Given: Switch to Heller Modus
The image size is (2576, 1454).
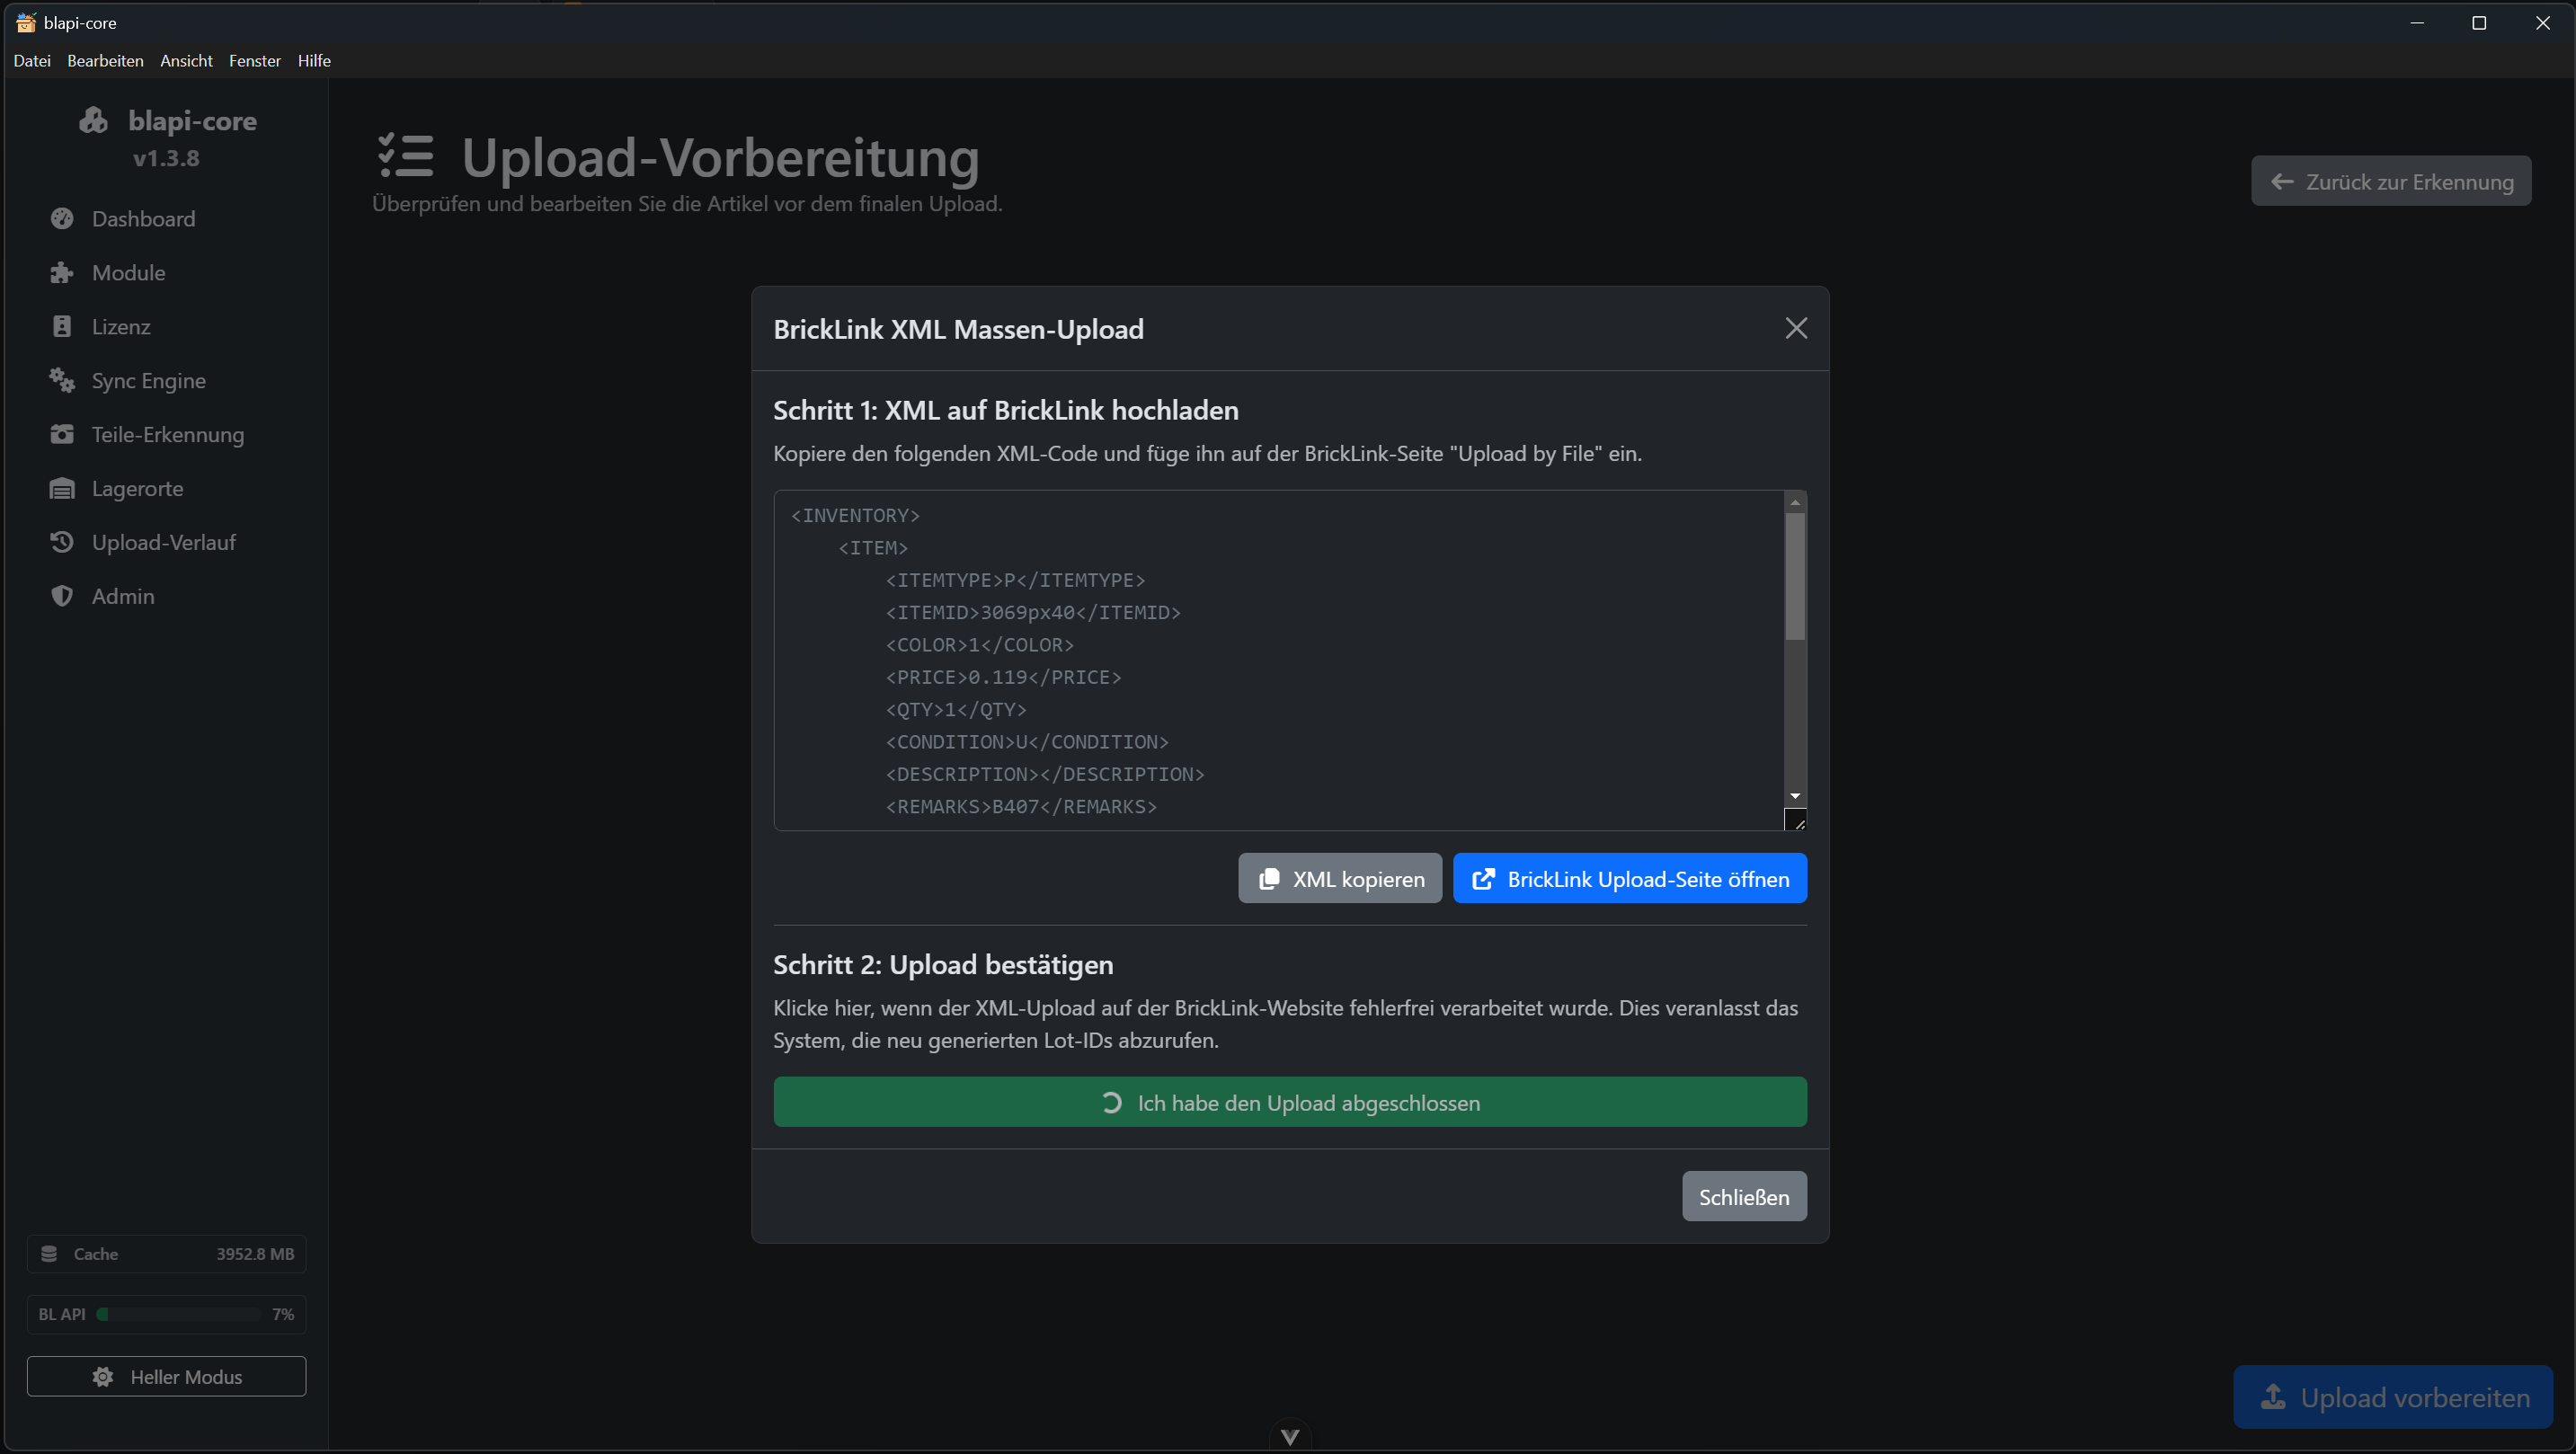Looking at the screenshot, I should [167, 1376].
